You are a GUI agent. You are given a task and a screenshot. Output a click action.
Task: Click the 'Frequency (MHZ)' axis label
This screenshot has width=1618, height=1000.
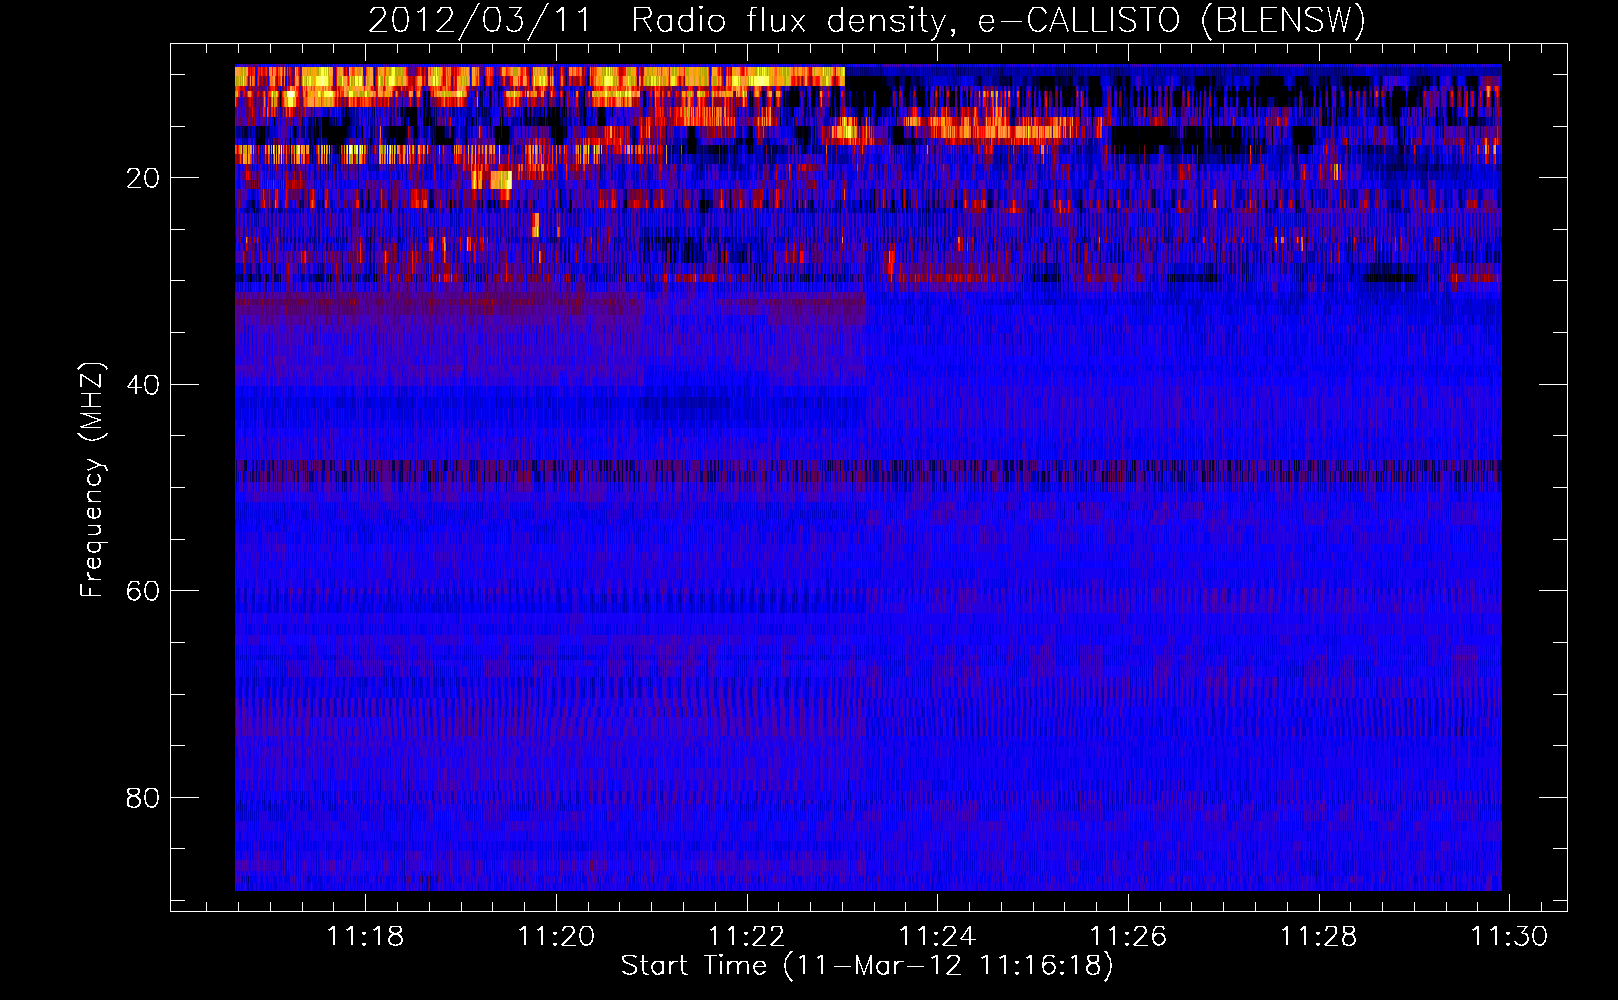(x=91, y=479)
